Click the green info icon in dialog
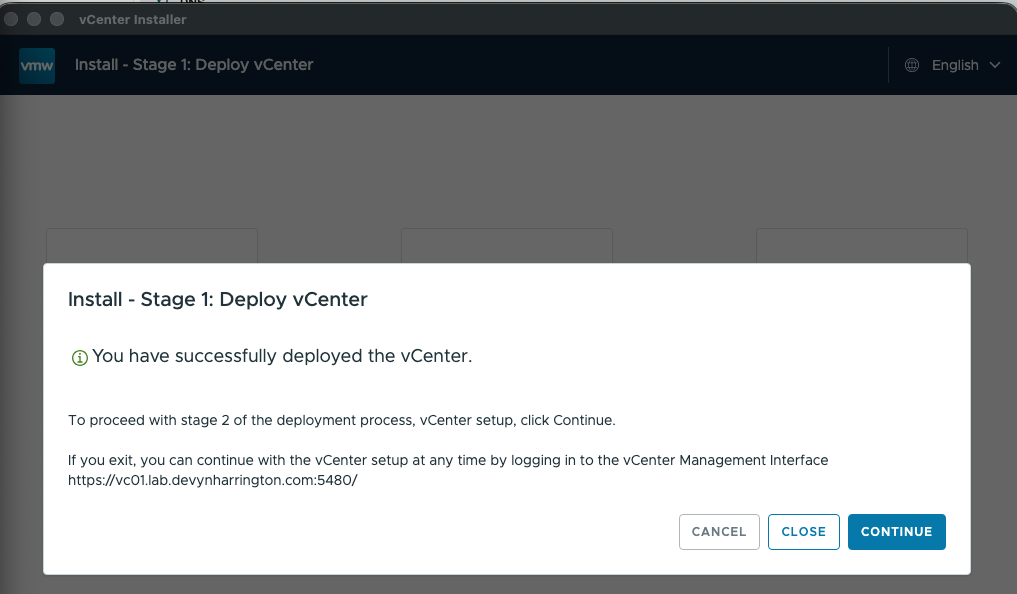The image size is (1017, 594). 79,357
